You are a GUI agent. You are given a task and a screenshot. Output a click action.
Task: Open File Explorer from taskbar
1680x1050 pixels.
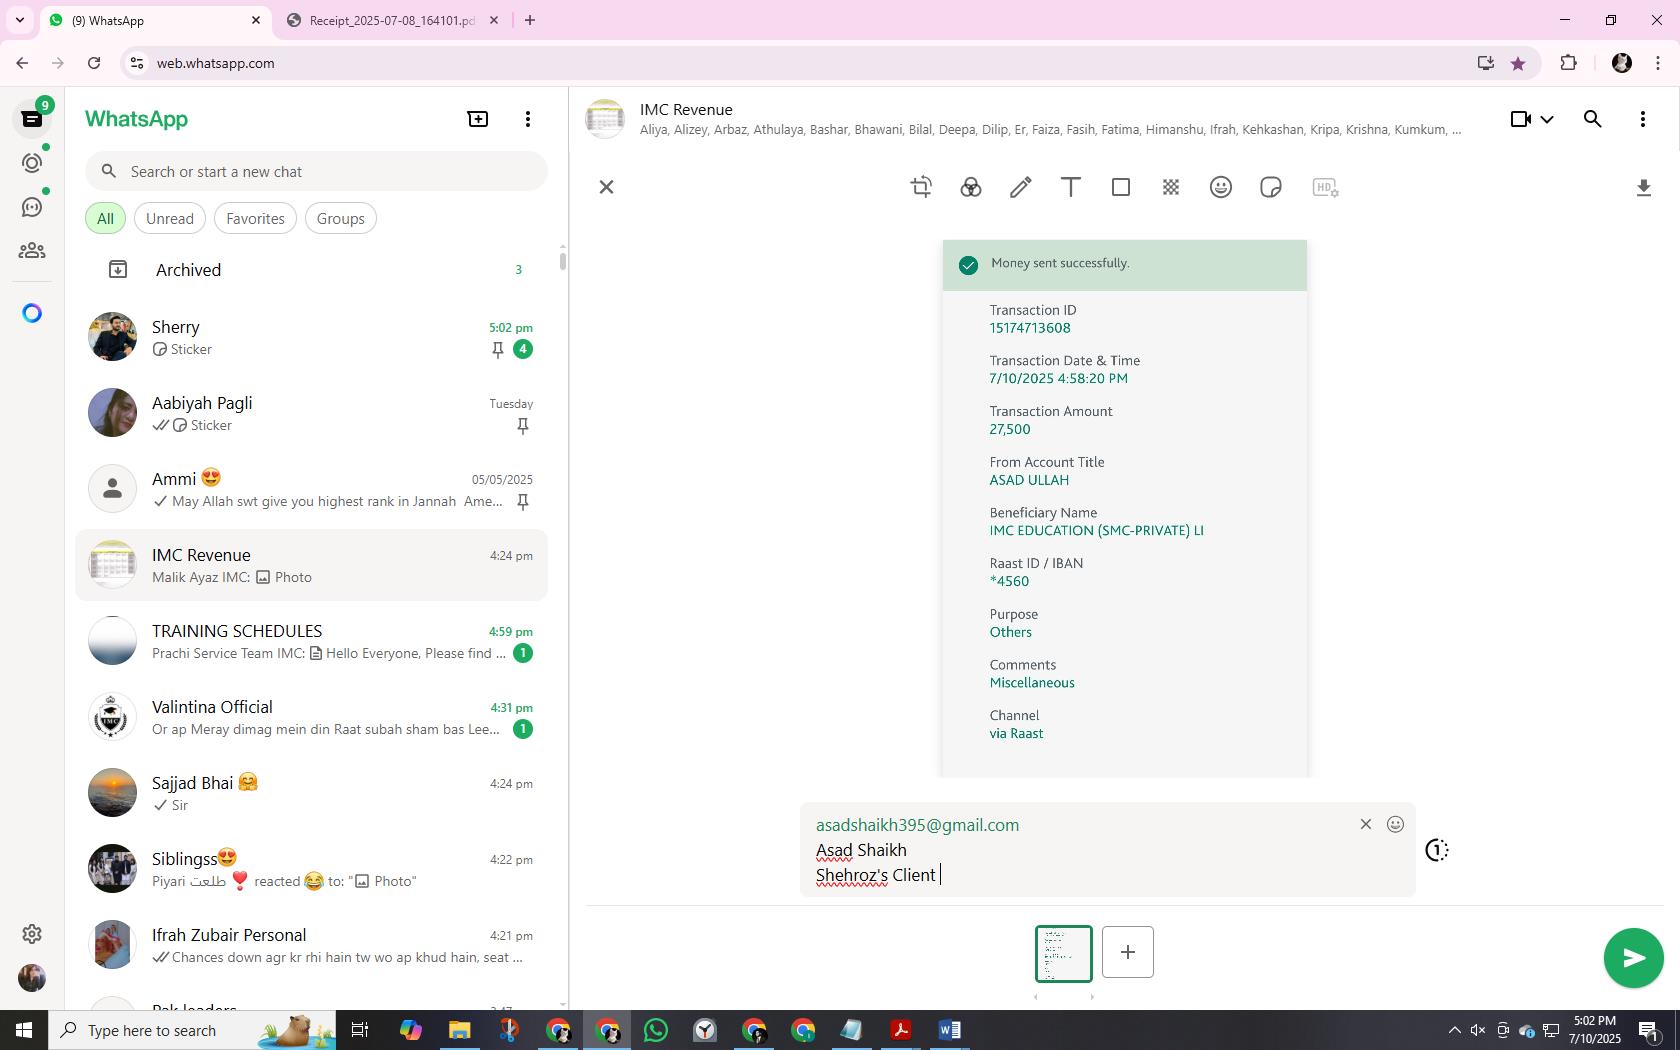460,1030
